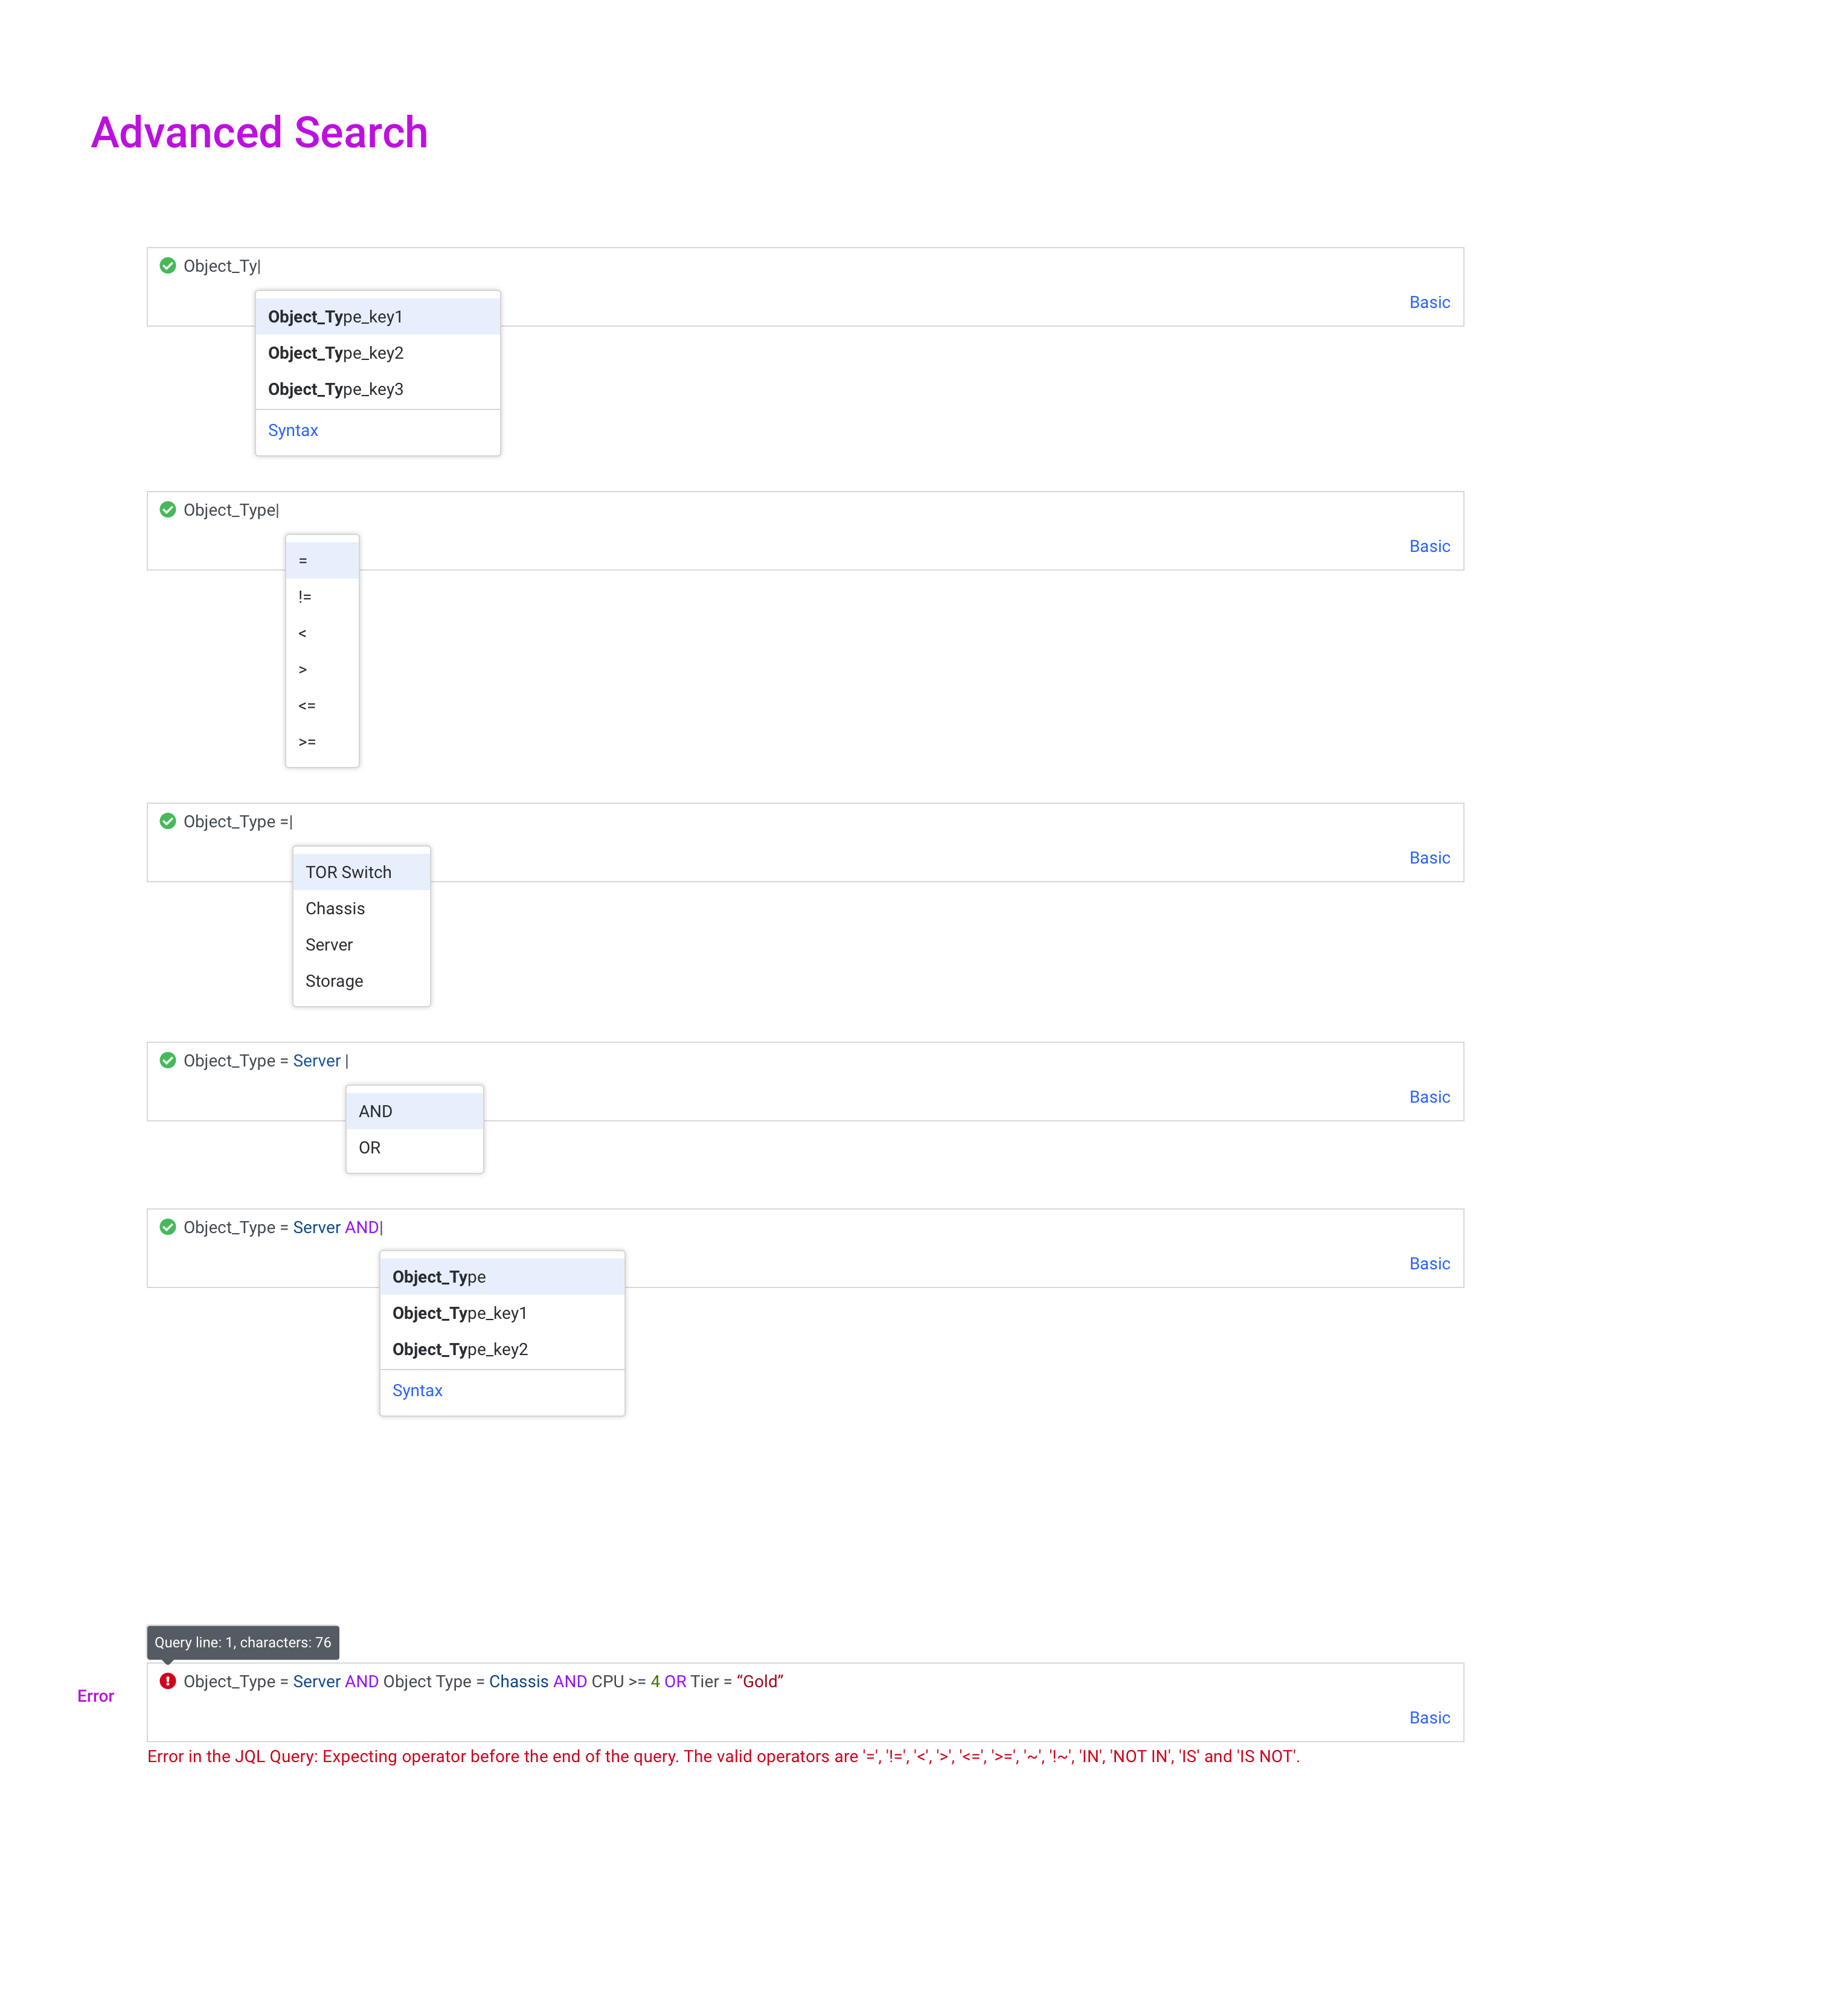Pick the != operator
This screenshot has height=1994, width=1848.
pyautogui.click(x=322, y=597)
